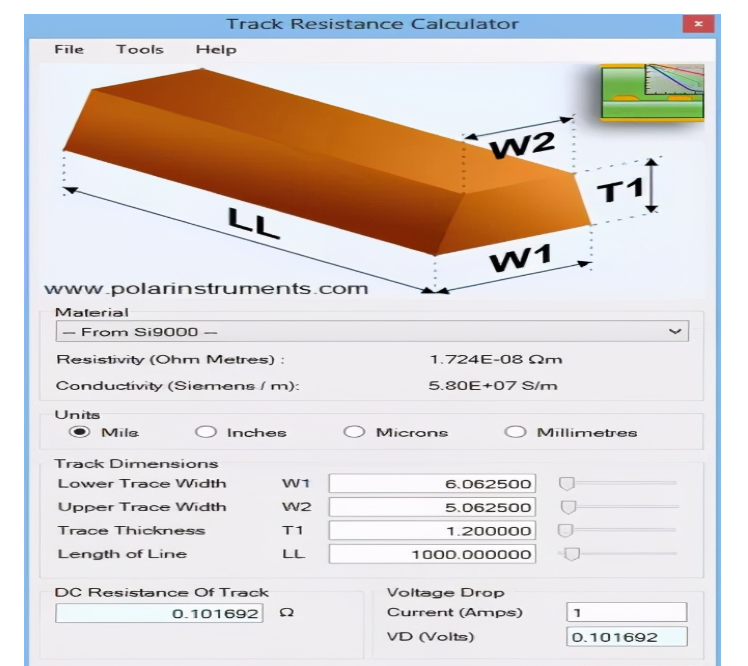
Task: Click the Length of Line LL slider
Action: click(574, 553)
